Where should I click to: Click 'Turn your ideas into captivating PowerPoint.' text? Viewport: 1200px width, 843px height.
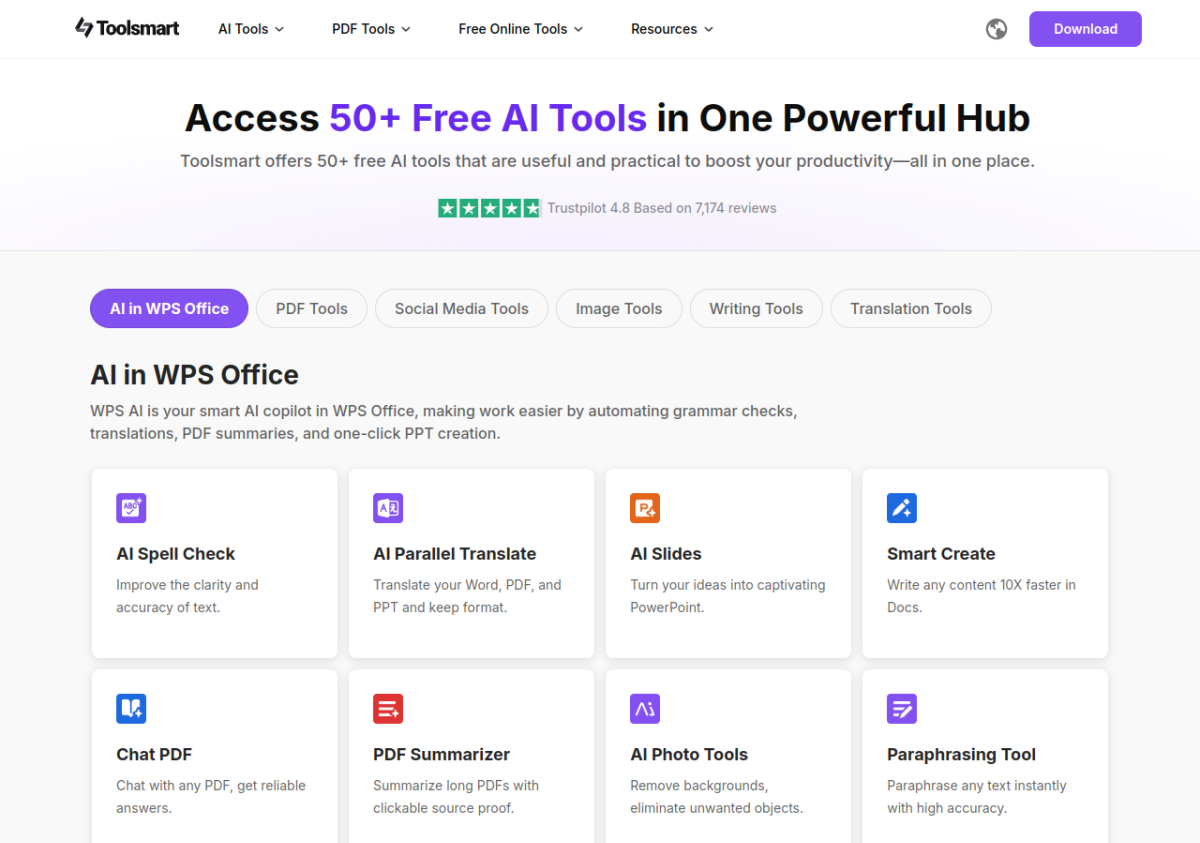tap(728, 596)
